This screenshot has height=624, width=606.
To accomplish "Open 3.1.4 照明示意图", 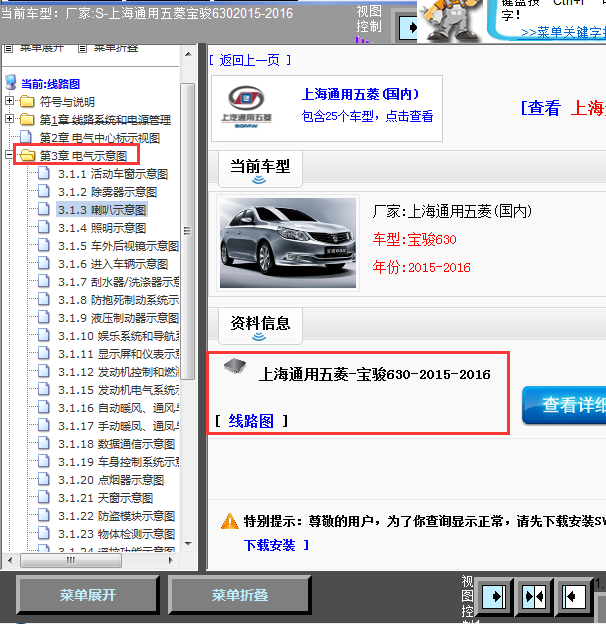I will coord(102,228).
